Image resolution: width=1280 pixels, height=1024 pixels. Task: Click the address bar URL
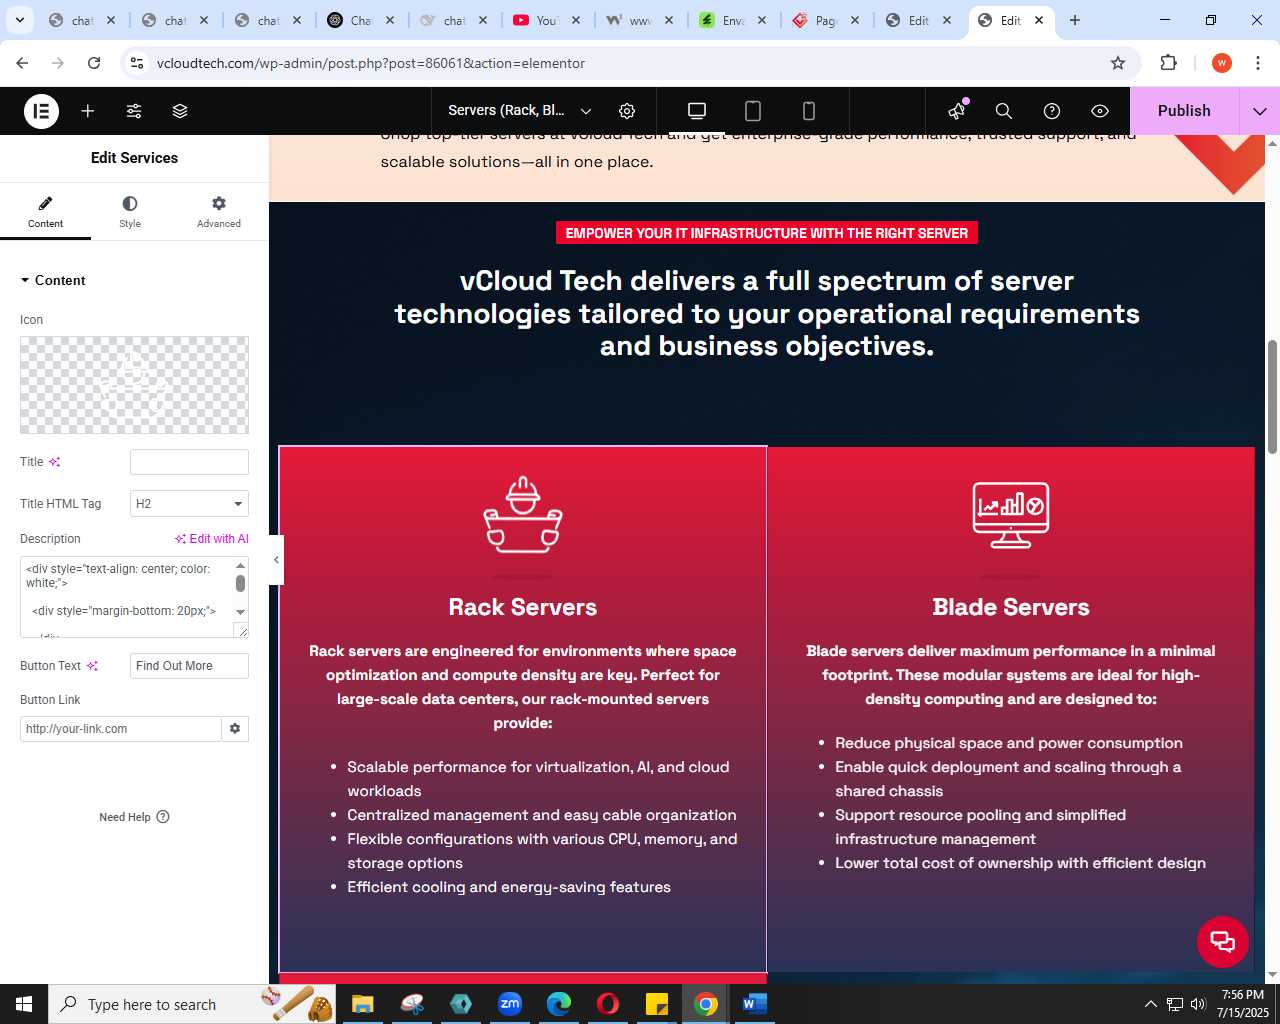[371, 63]
